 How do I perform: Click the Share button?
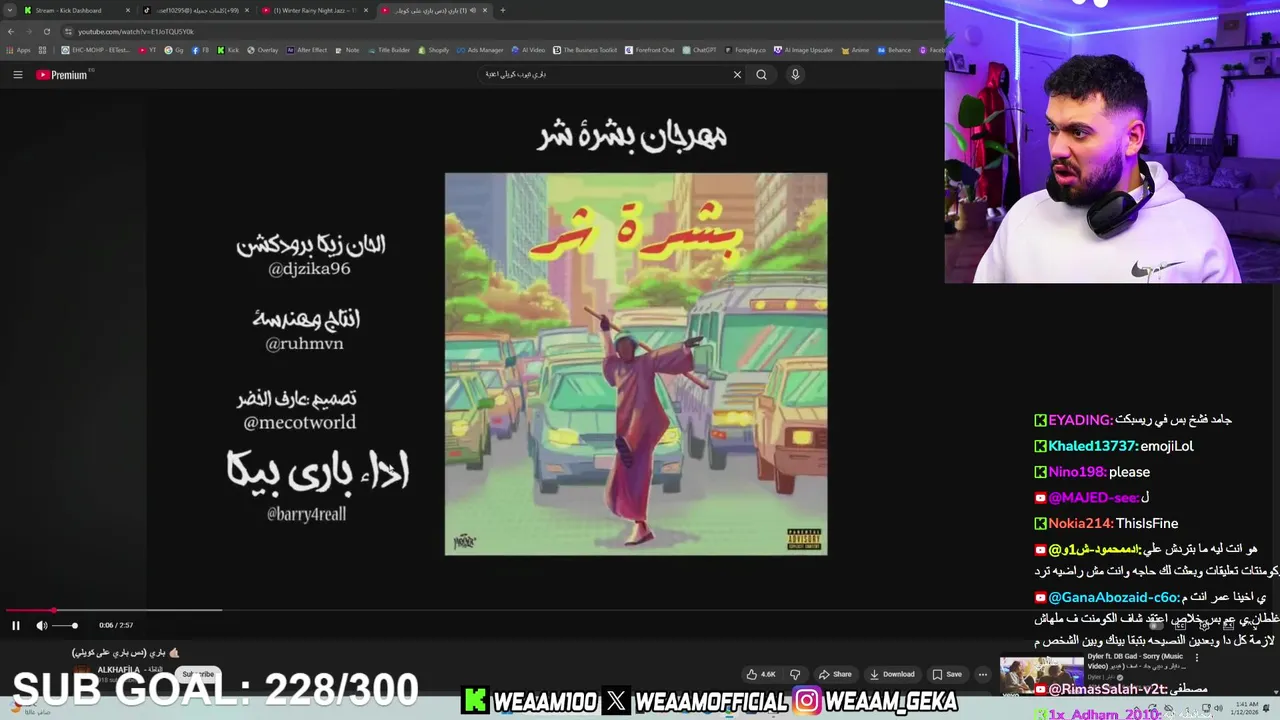[836, 674]
